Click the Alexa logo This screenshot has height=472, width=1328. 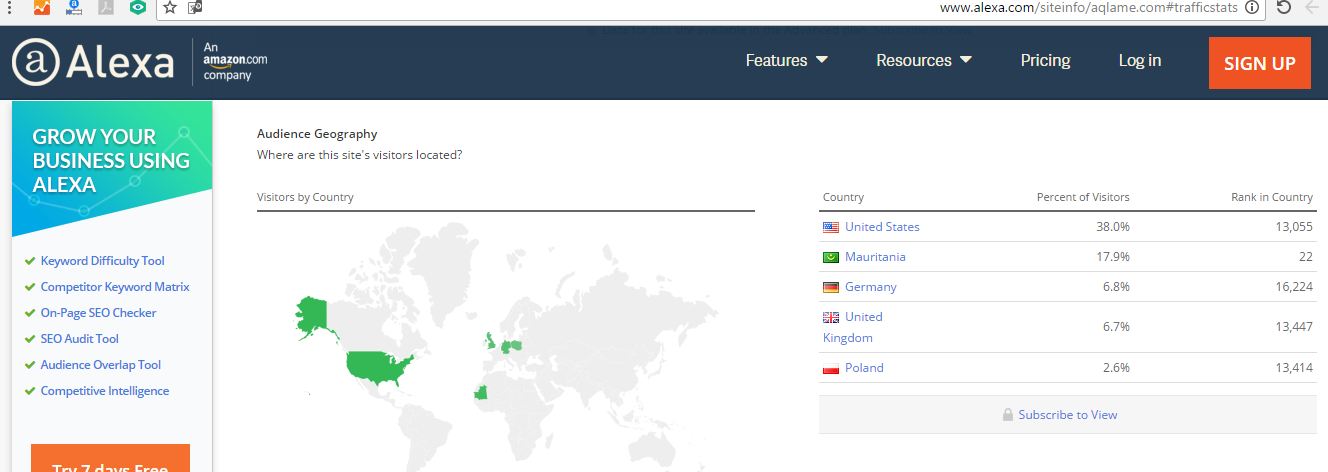click(93, 63)
